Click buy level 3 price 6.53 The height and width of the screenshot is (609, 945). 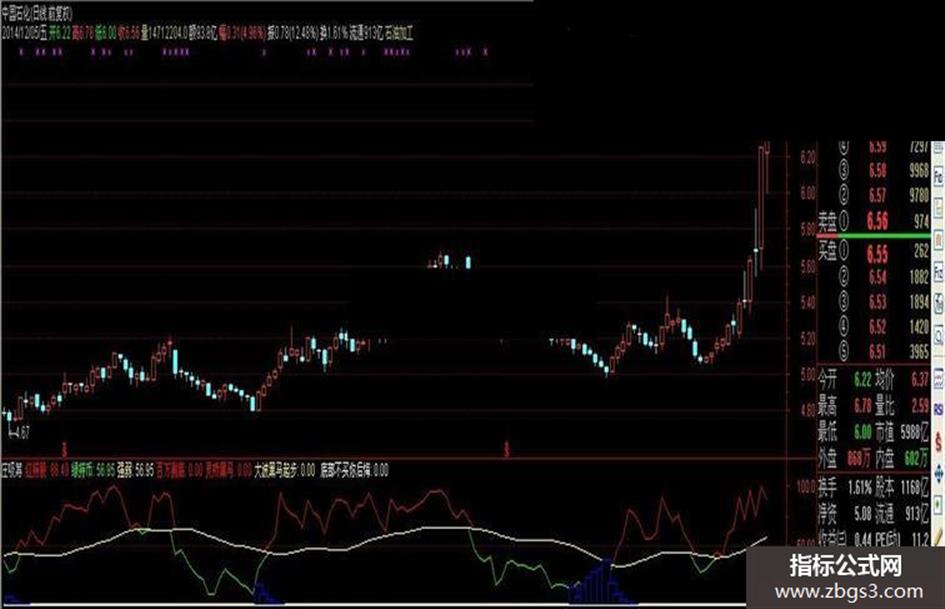click(878, 301)
